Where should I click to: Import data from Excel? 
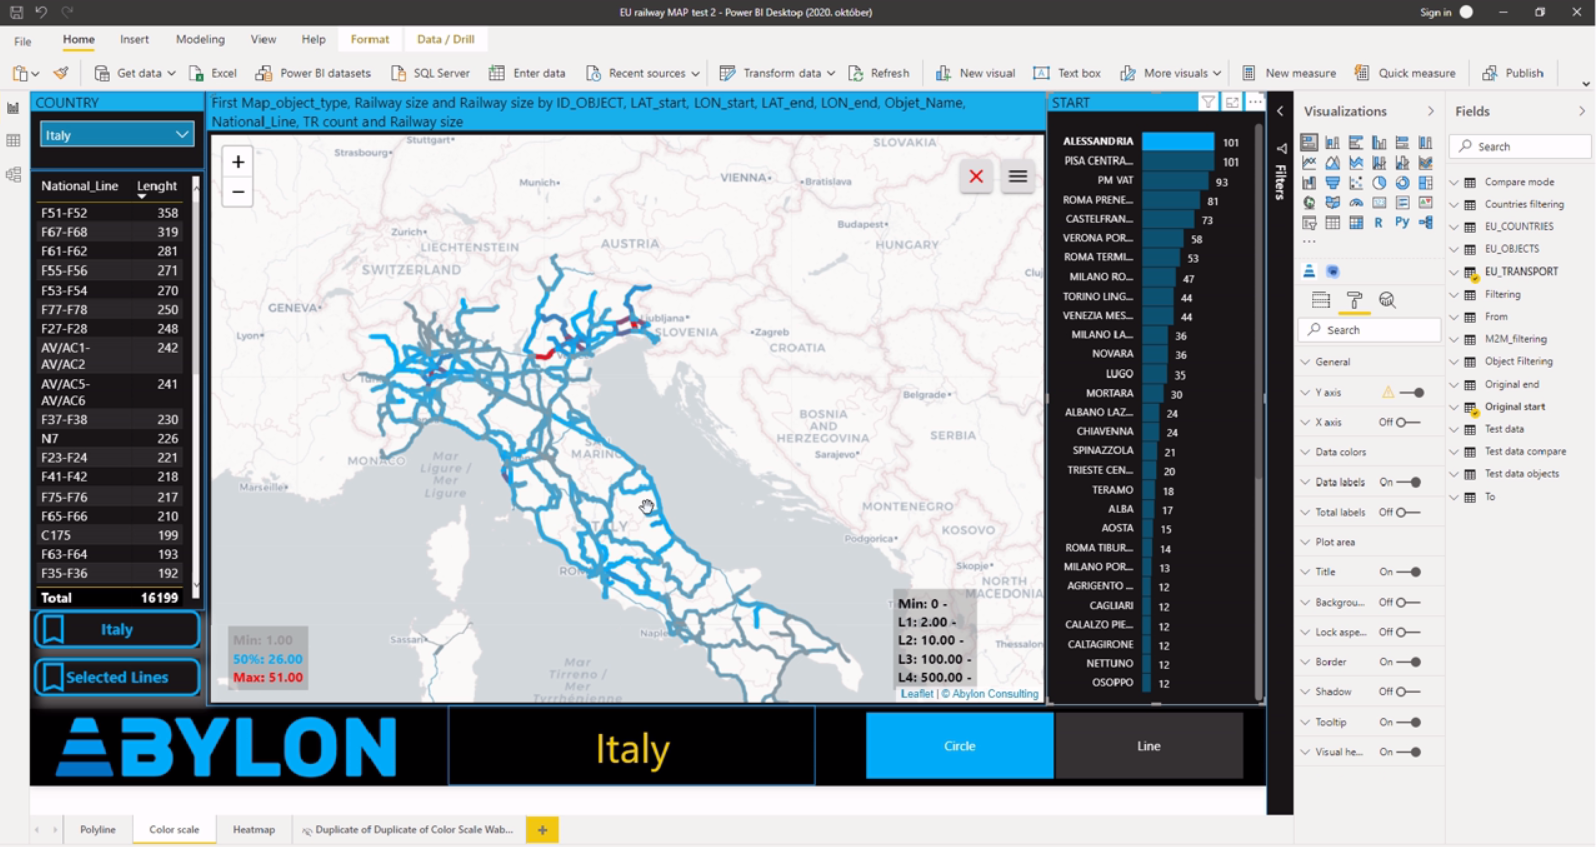click(213, 73)
